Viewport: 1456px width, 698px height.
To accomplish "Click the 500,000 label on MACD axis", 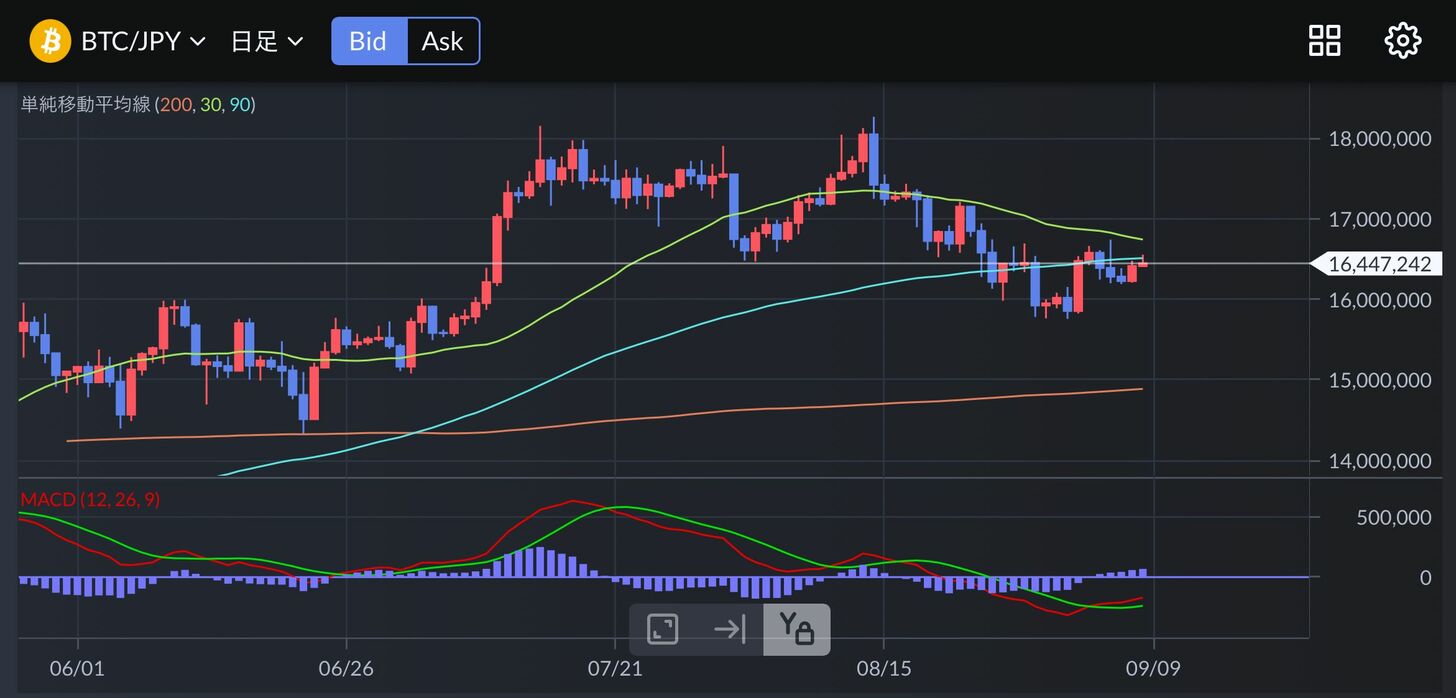I will point(1396,517).
